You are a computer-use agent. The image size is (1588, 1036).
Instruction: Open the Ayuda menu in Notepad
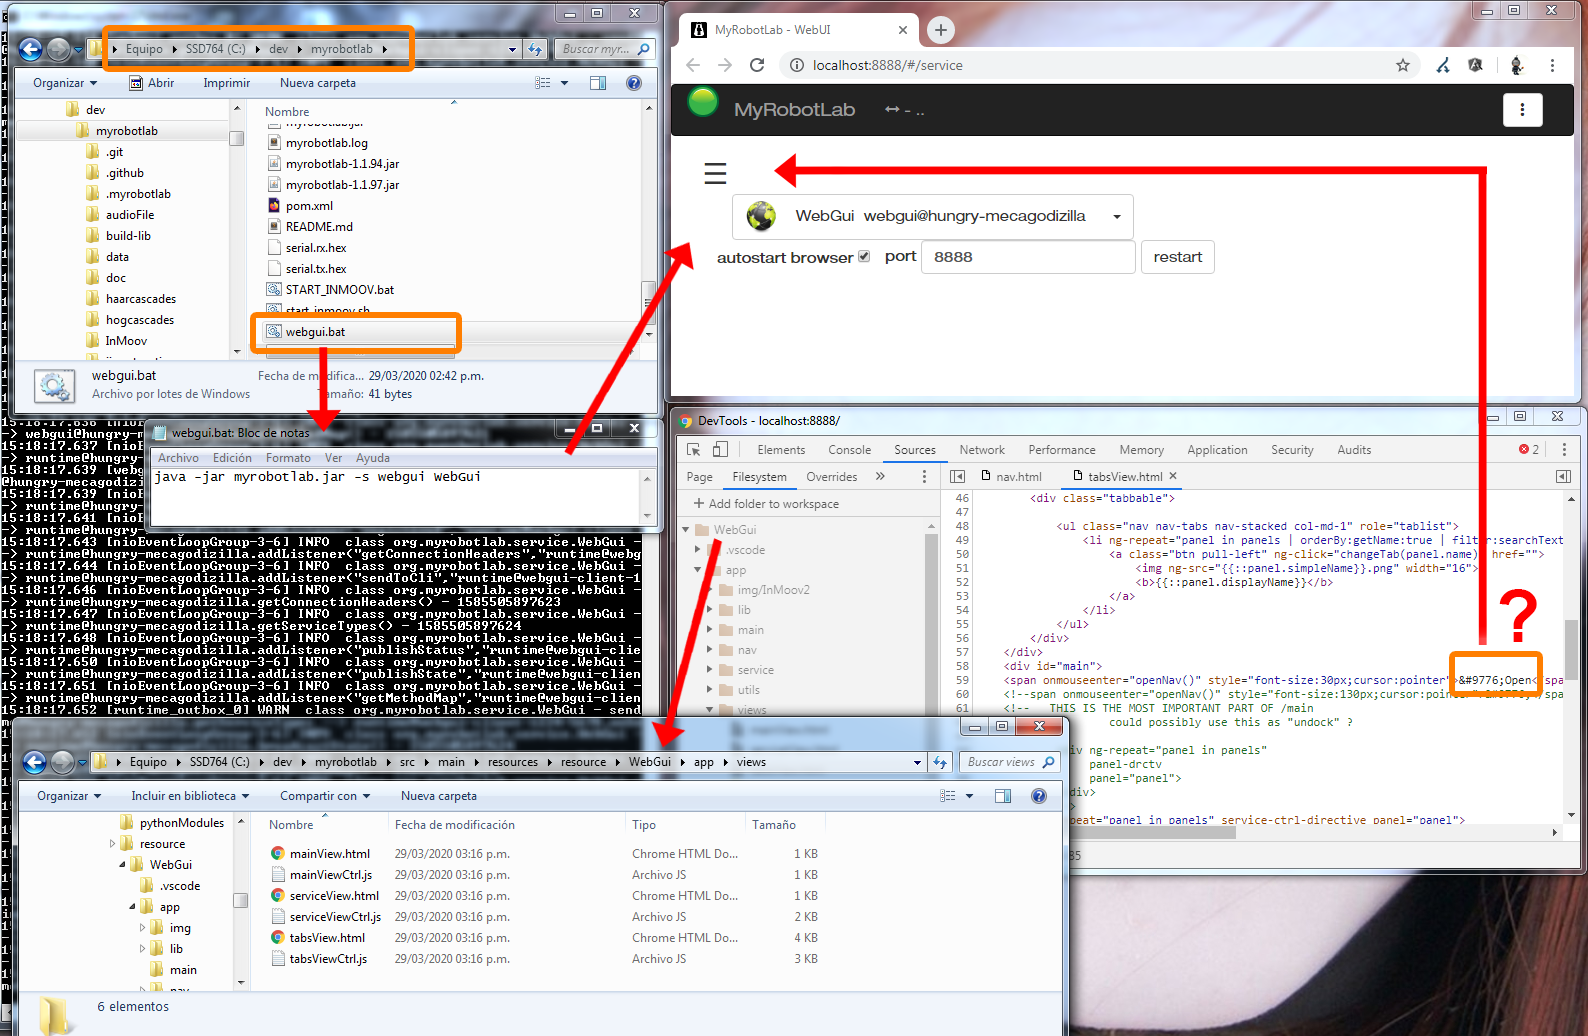(x=372, y=458)
